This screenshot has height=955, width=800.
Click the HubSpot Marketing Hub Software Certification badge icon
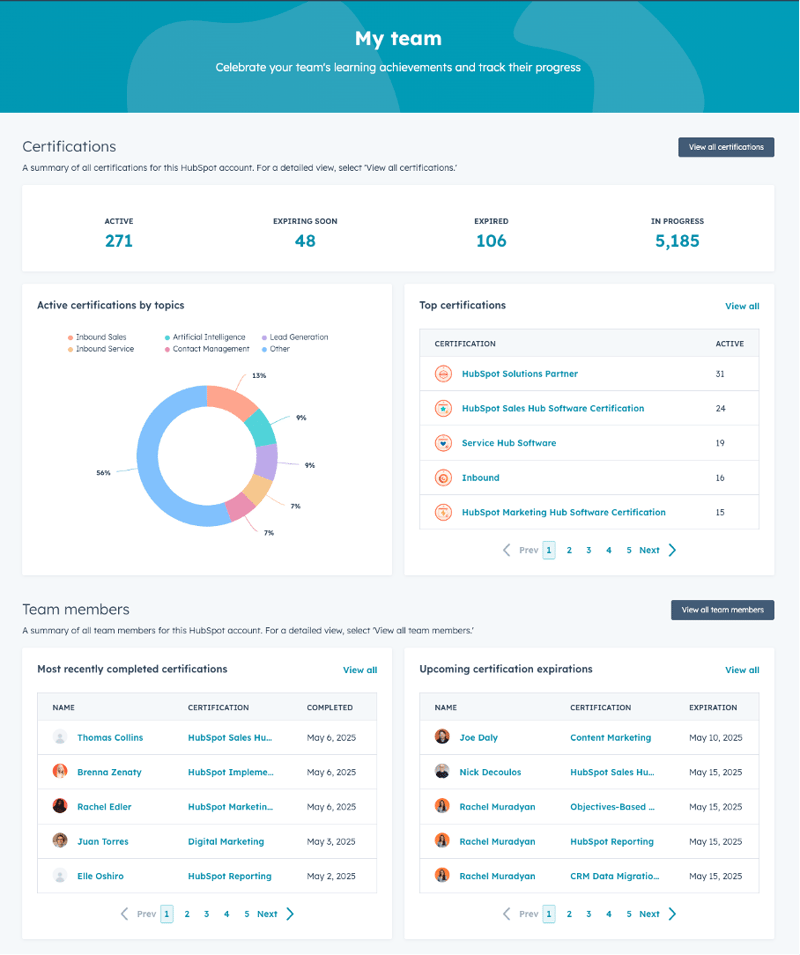point(443,513)
